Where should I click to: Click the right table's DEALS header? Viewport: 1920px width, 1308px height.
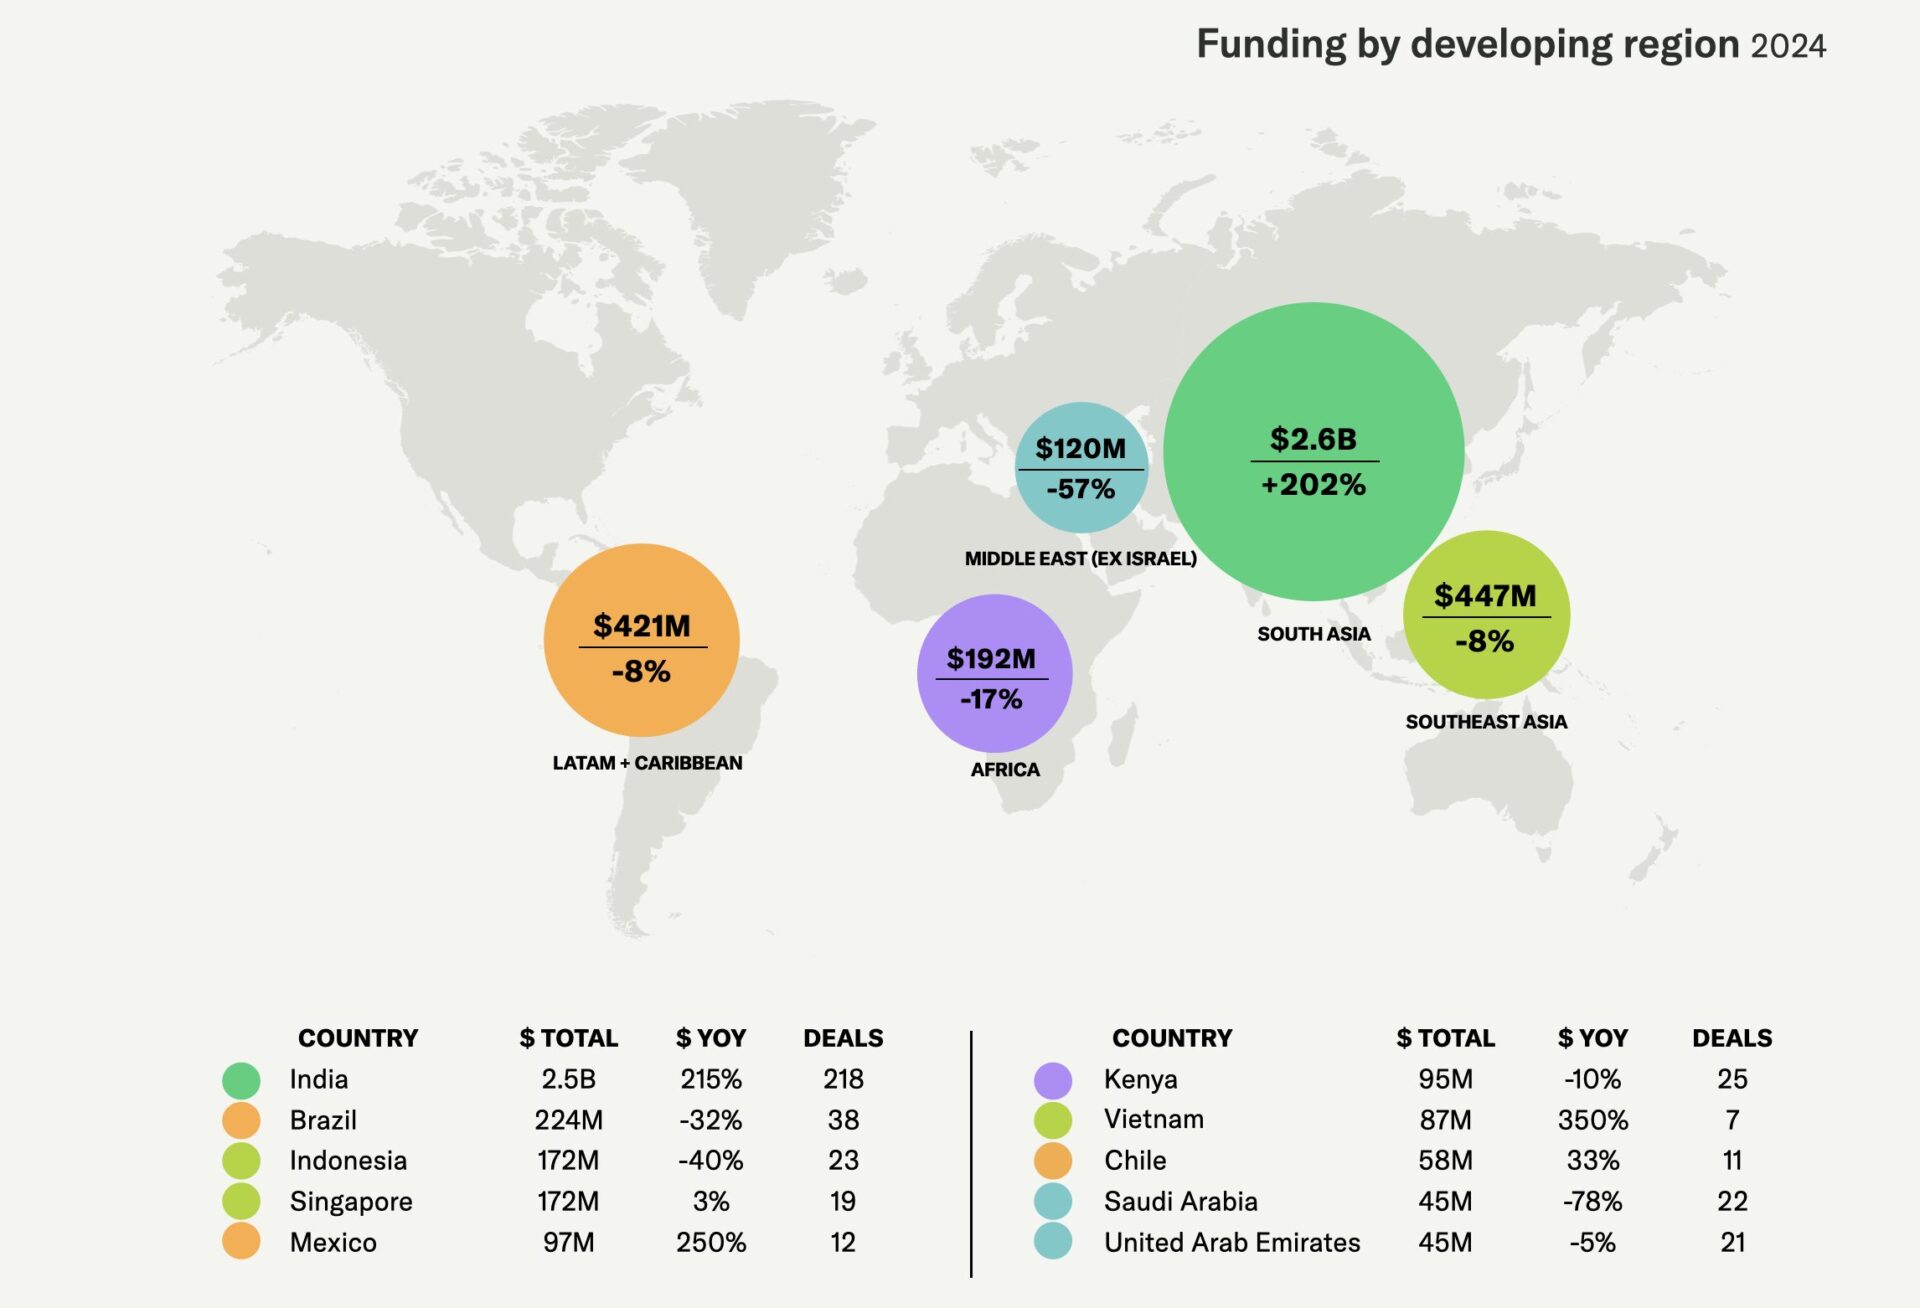(x=1731, y=1038)
